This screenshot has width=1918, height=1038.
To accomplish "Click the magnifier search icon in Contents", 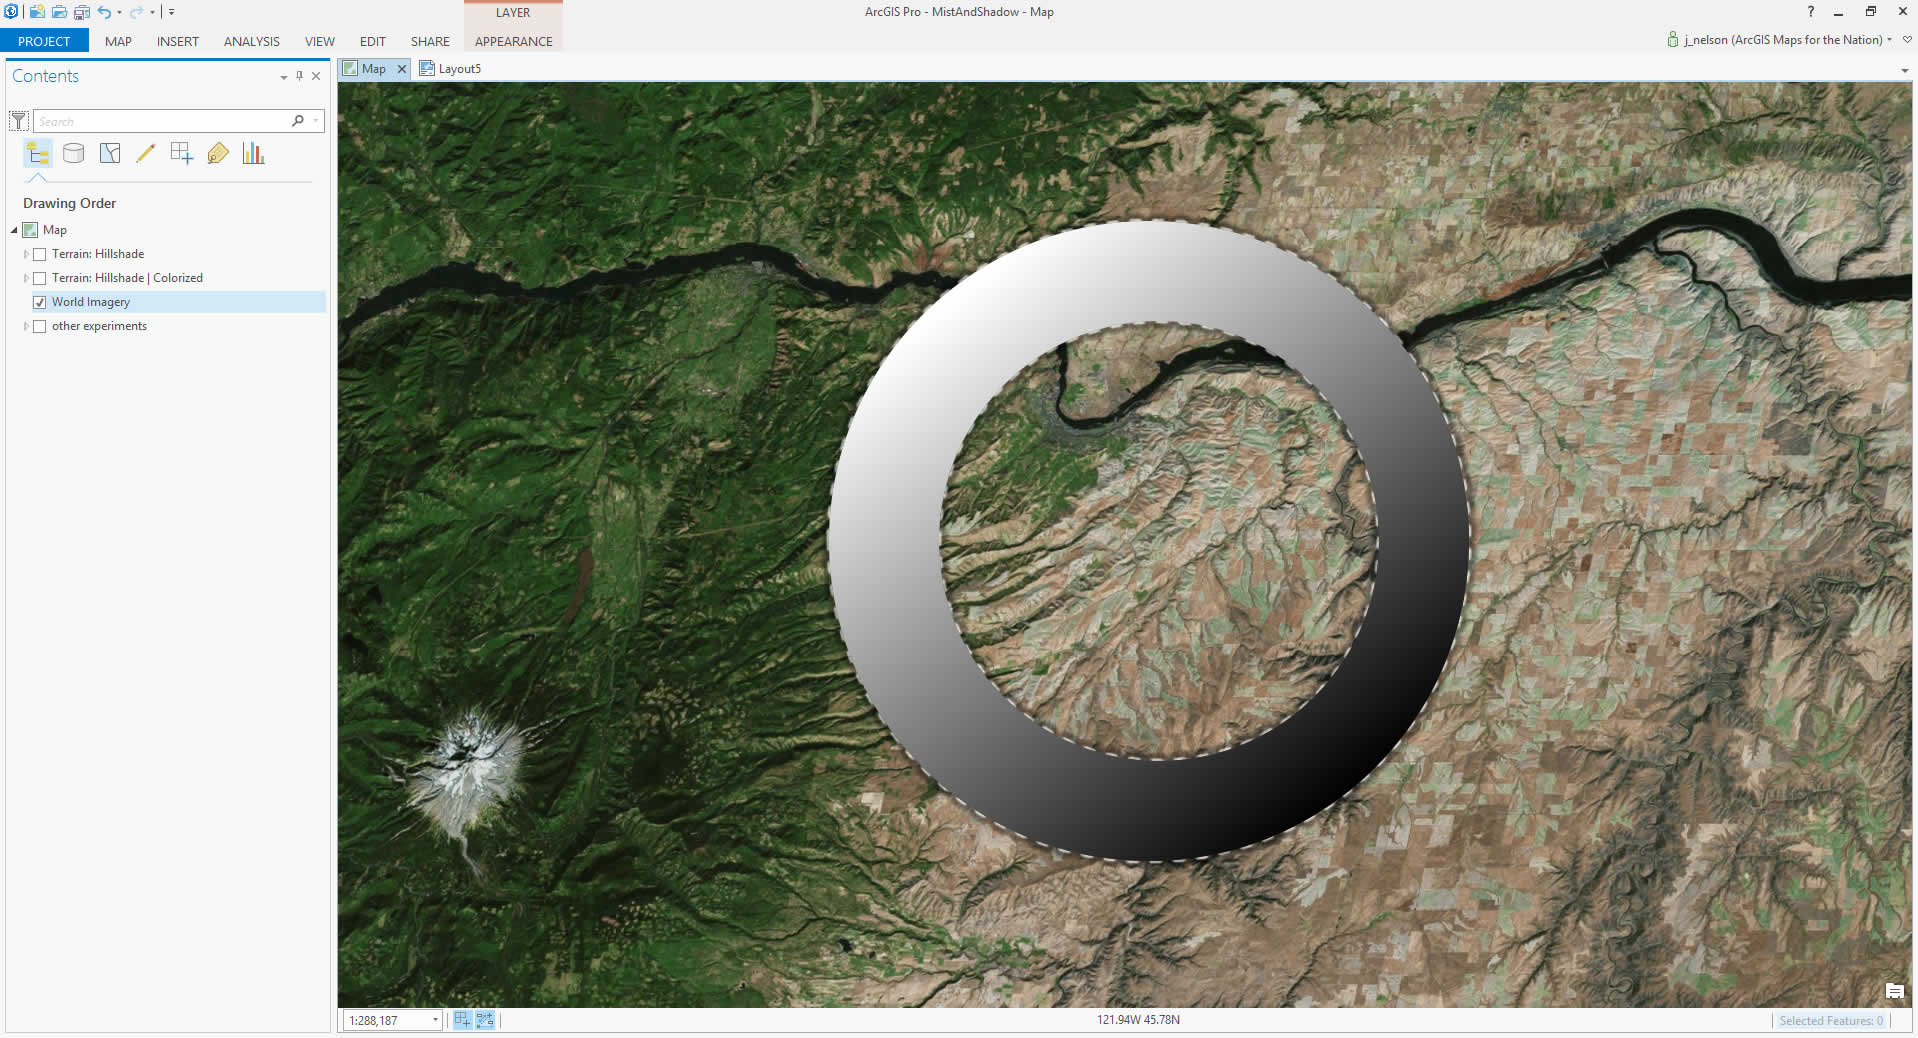I will click(x=298, y=121).
